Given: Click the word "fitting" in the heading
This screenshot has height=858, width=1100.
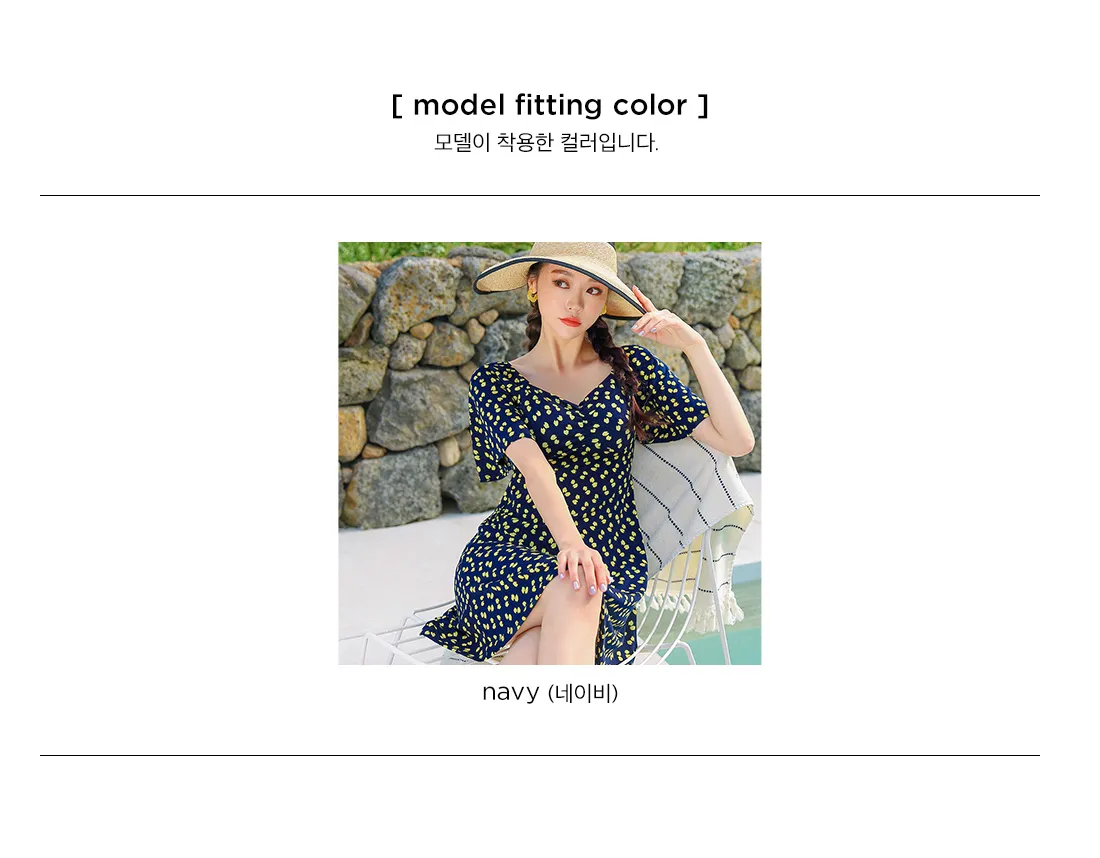Looking at the screenshot, I should [x=558, y=106].
